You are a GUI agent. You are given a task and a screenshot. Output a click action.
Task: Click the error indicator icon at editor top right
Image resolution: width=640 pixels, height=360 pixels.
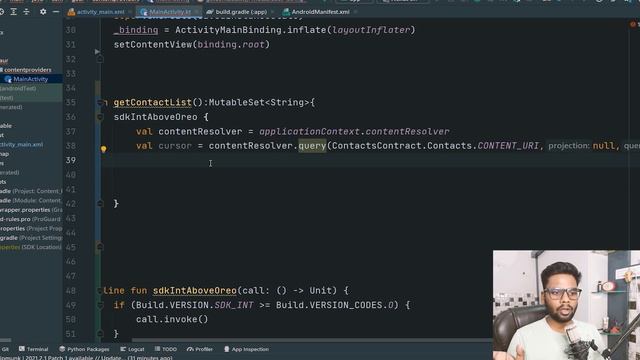coord(633,24)
